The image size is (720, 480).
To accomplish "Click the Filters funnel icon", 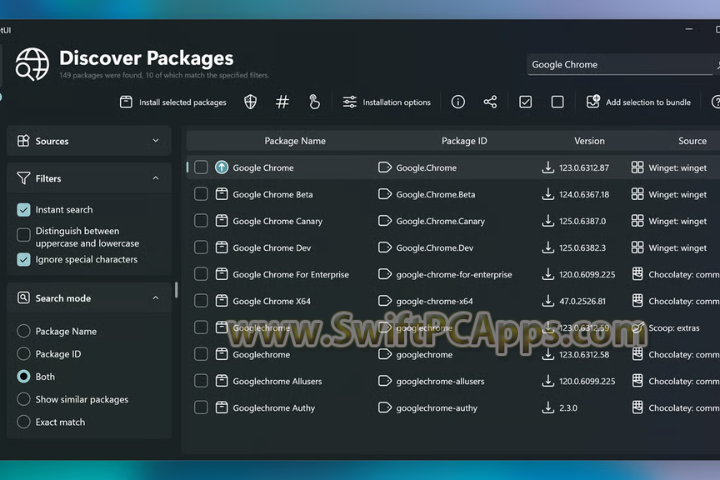I will click(23, 178).
